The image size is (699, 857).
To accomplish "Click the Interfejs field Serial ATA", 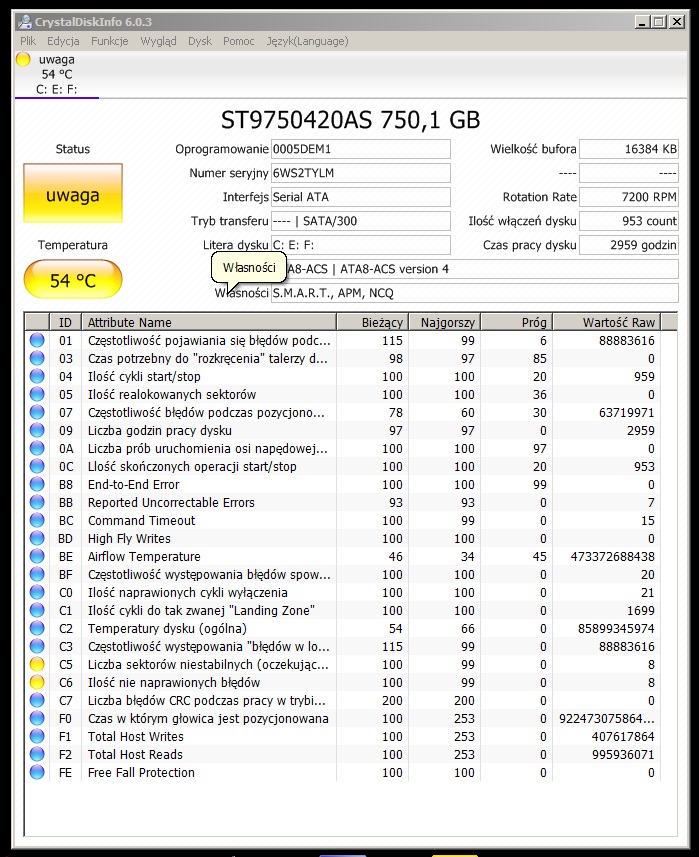I will [361, 197].
